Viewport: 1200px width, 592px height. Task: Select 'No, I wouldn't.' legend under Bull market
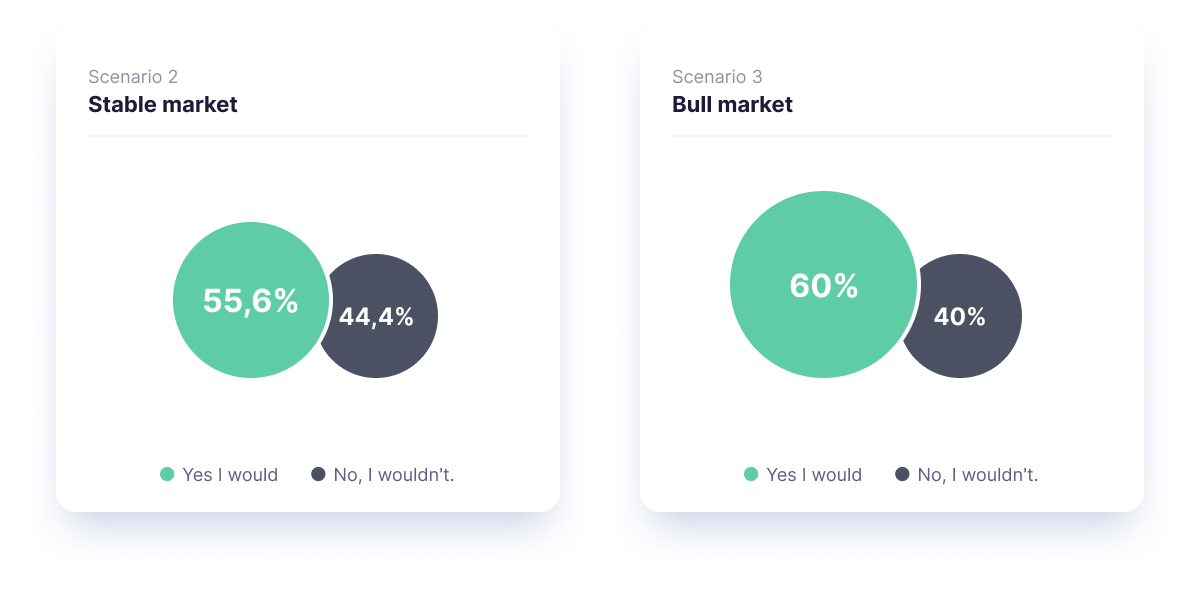(x=978, y=475)
